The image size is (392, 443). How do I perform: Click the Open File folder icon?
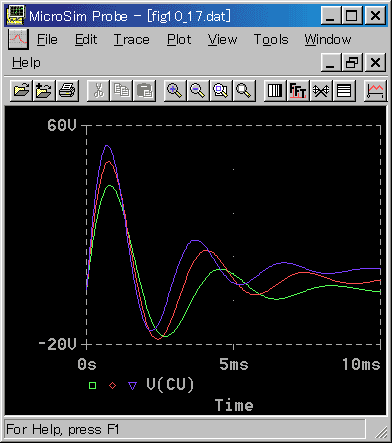21,90
